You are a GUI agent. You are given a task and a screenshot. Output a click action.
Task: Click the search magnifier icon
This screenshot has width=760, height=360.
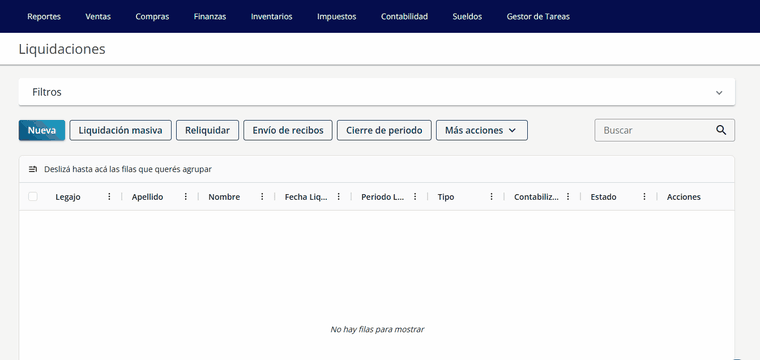click(x=721, y=130)
